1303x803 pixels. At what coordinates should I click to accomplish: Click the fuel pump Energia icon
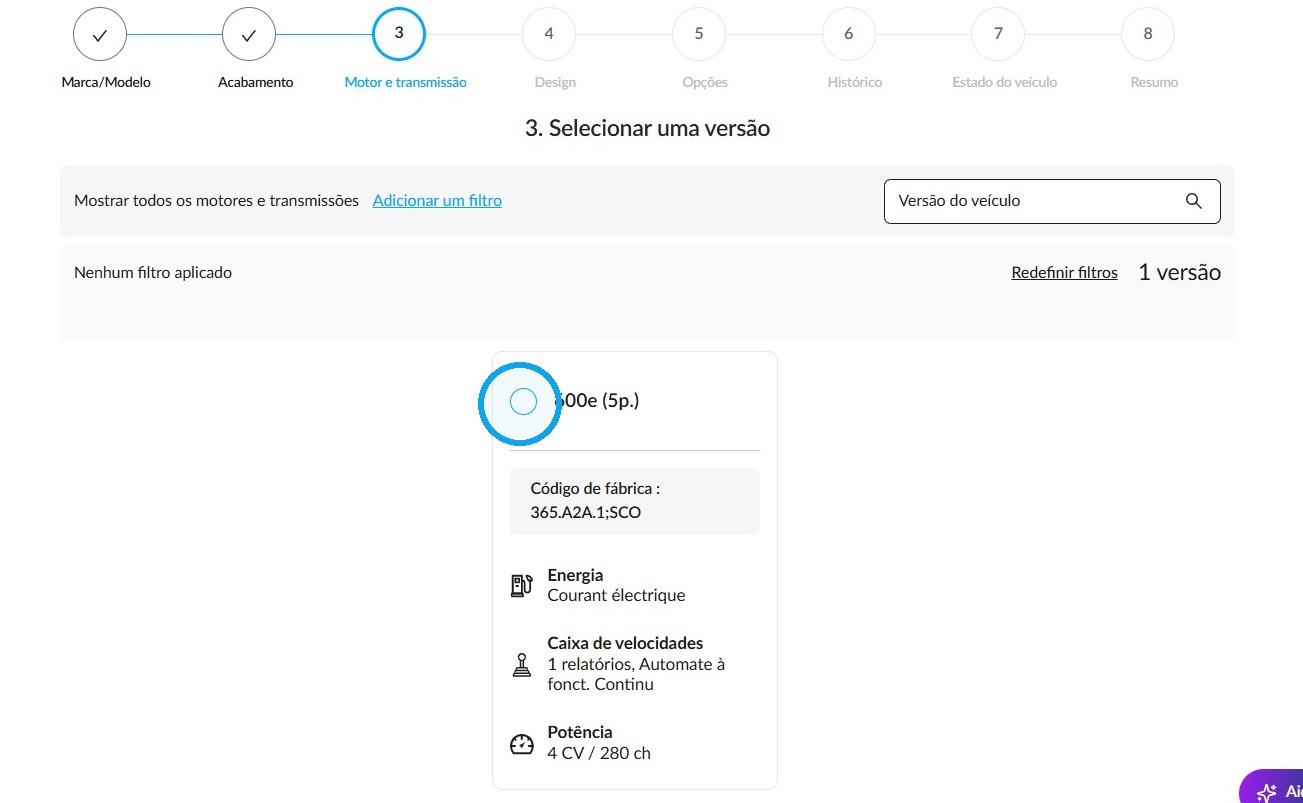521,586
